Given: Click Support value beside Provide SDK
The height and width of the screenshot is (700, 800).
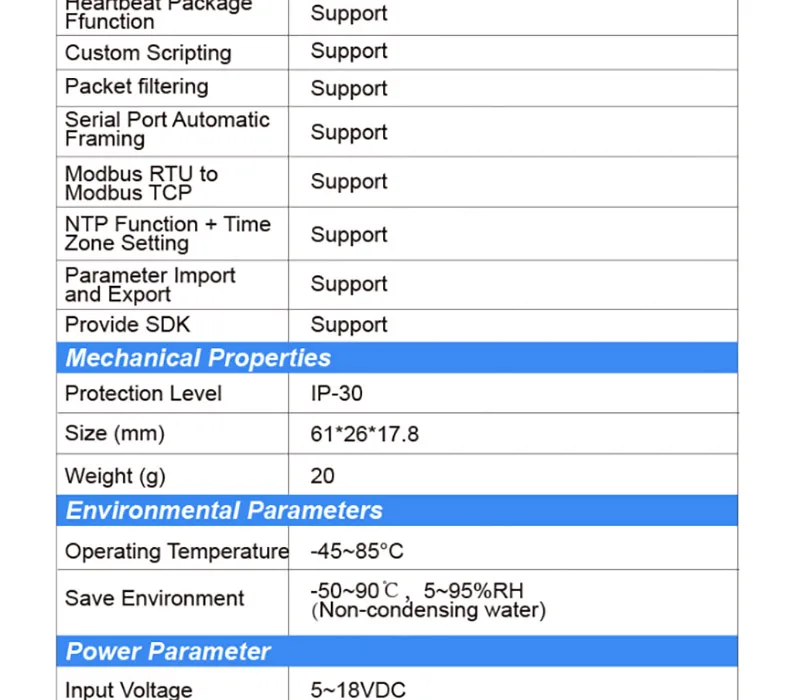Looking at the screenshot, I should 349,325.
